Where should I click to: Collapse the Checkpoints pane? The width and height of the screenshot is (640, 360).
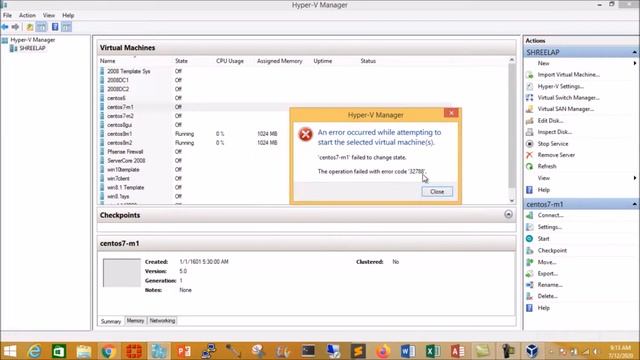pos(508,214)
